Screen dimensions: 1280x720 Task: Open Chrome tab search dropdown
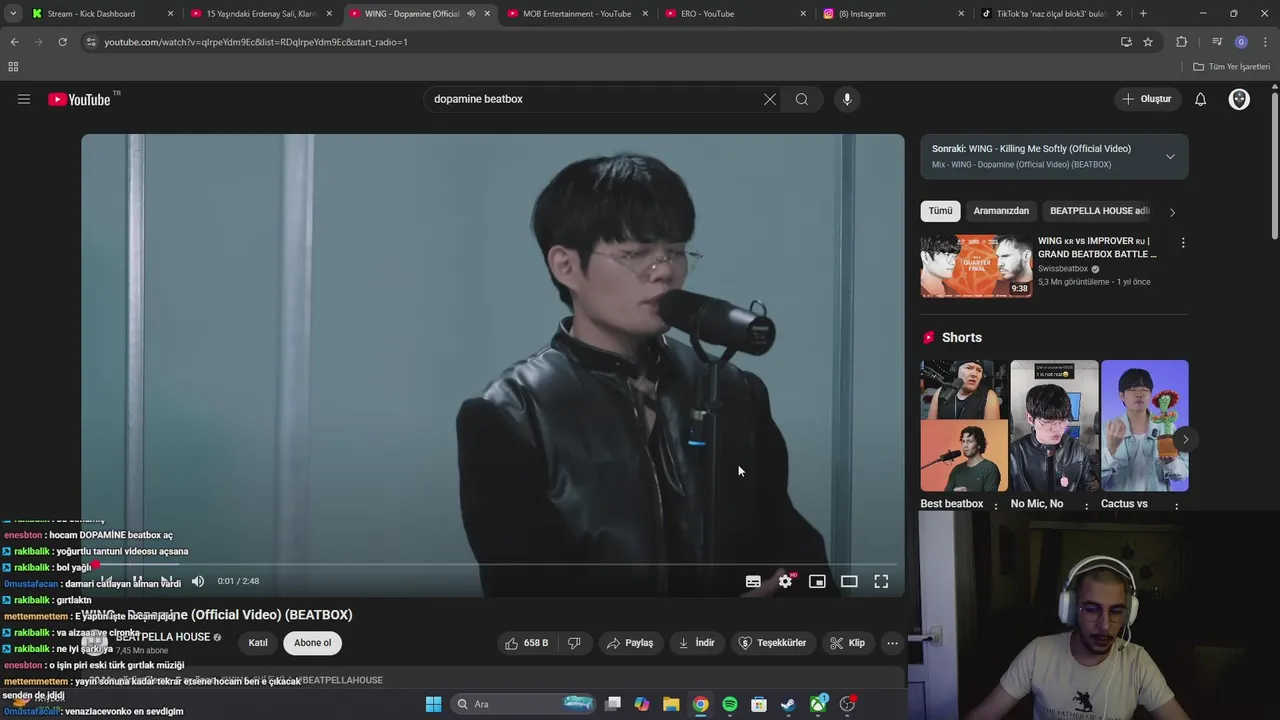[x=13, y=13]
